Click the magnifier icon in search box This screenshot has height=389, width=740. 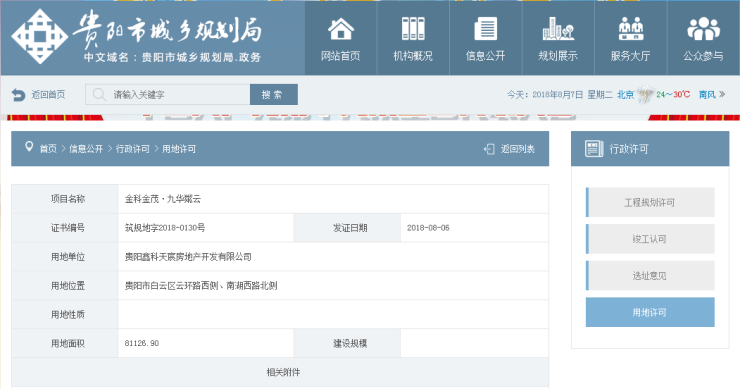99,94
